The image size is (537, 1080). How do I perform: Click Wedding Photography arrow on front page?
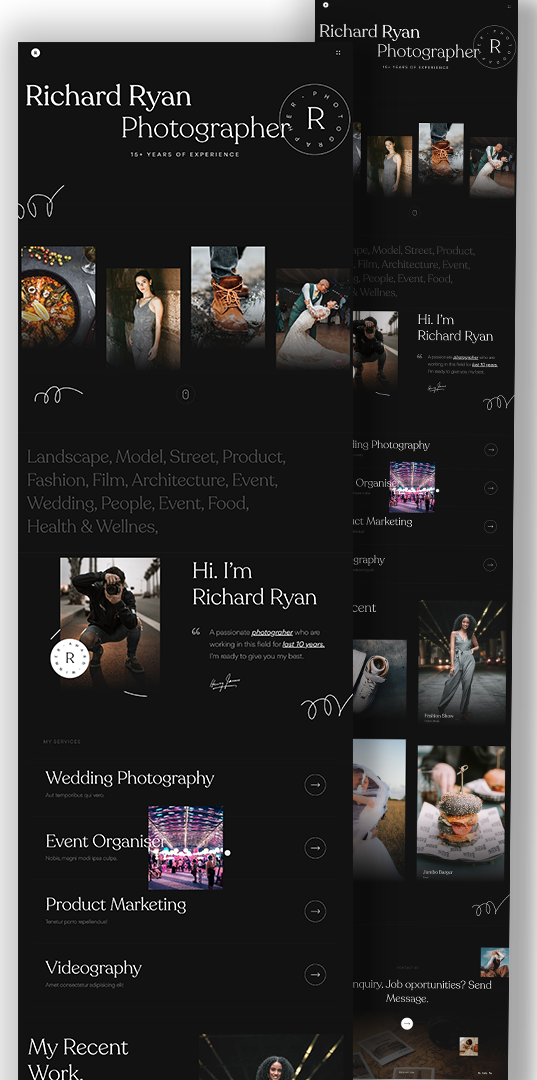(315, 785)
